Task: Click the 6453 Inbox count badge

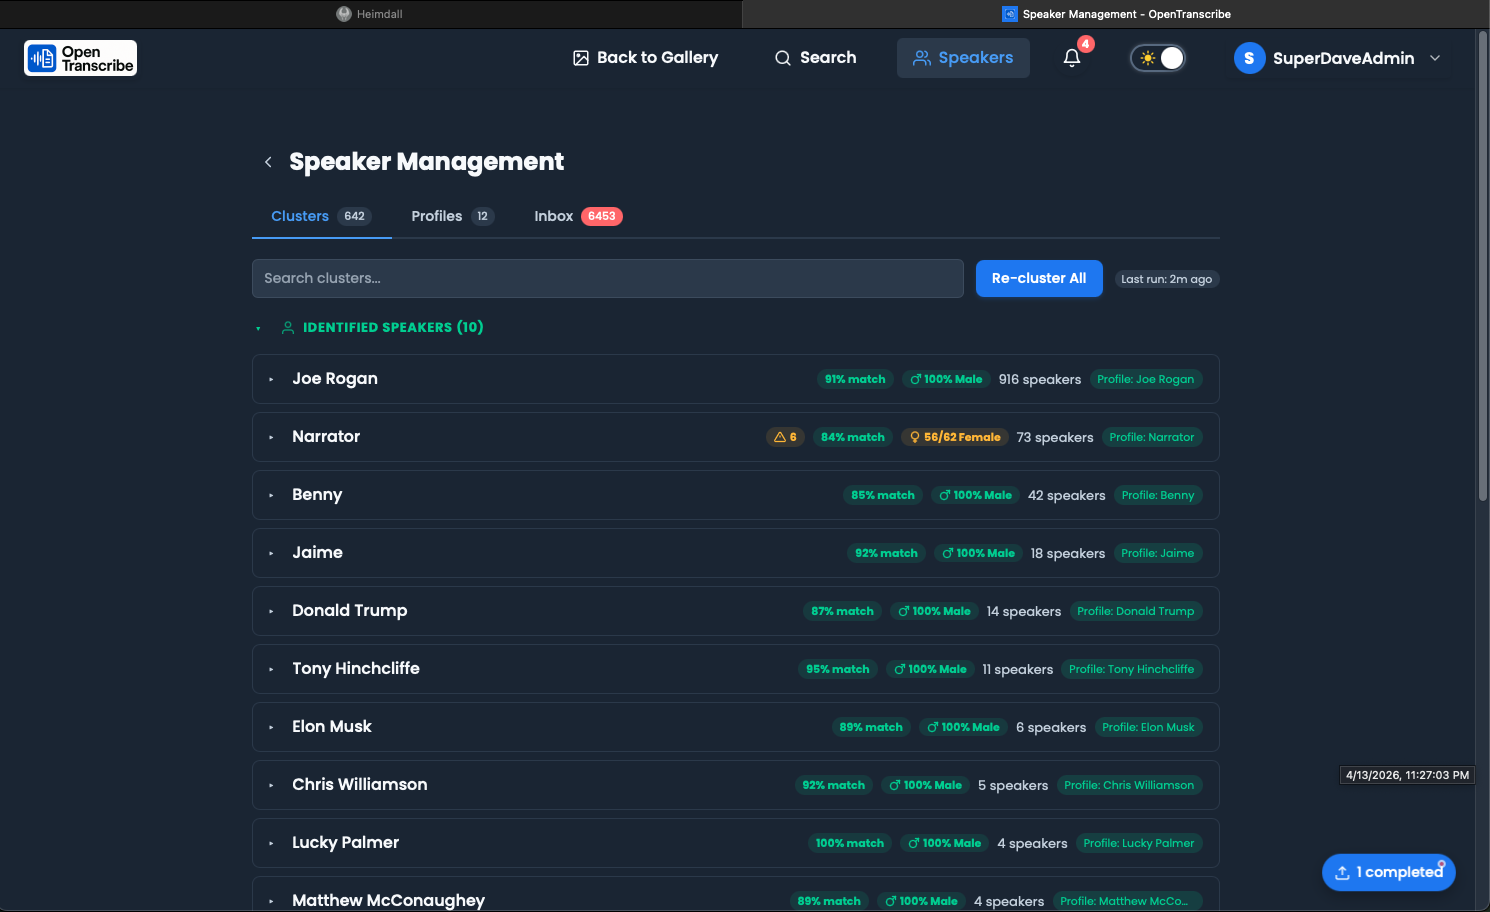Action: [602, 216]
